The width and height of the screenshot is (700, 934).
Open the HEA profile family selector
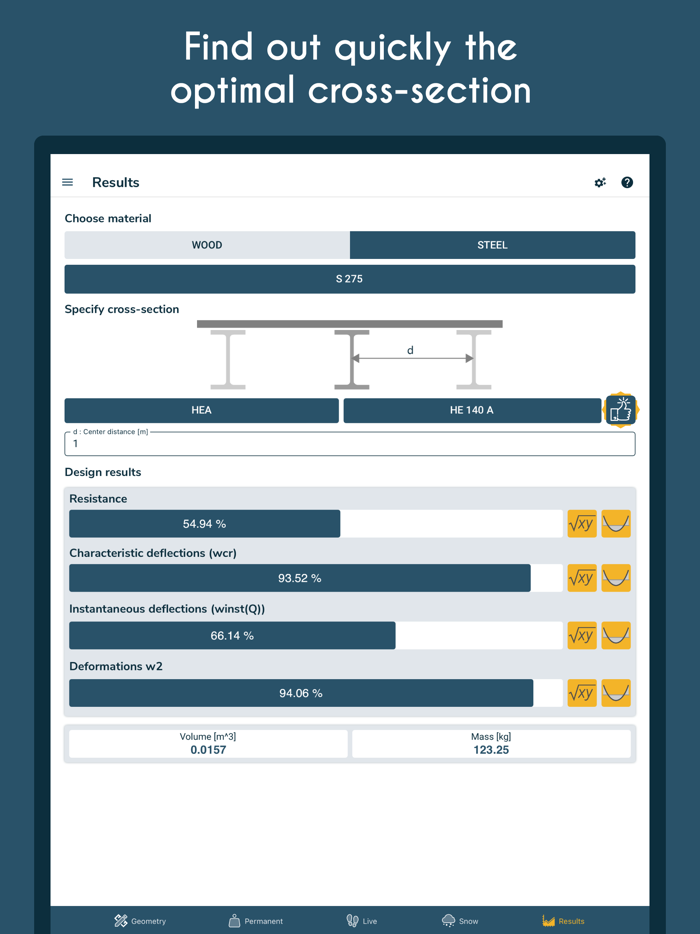click(x=201, y=410)
